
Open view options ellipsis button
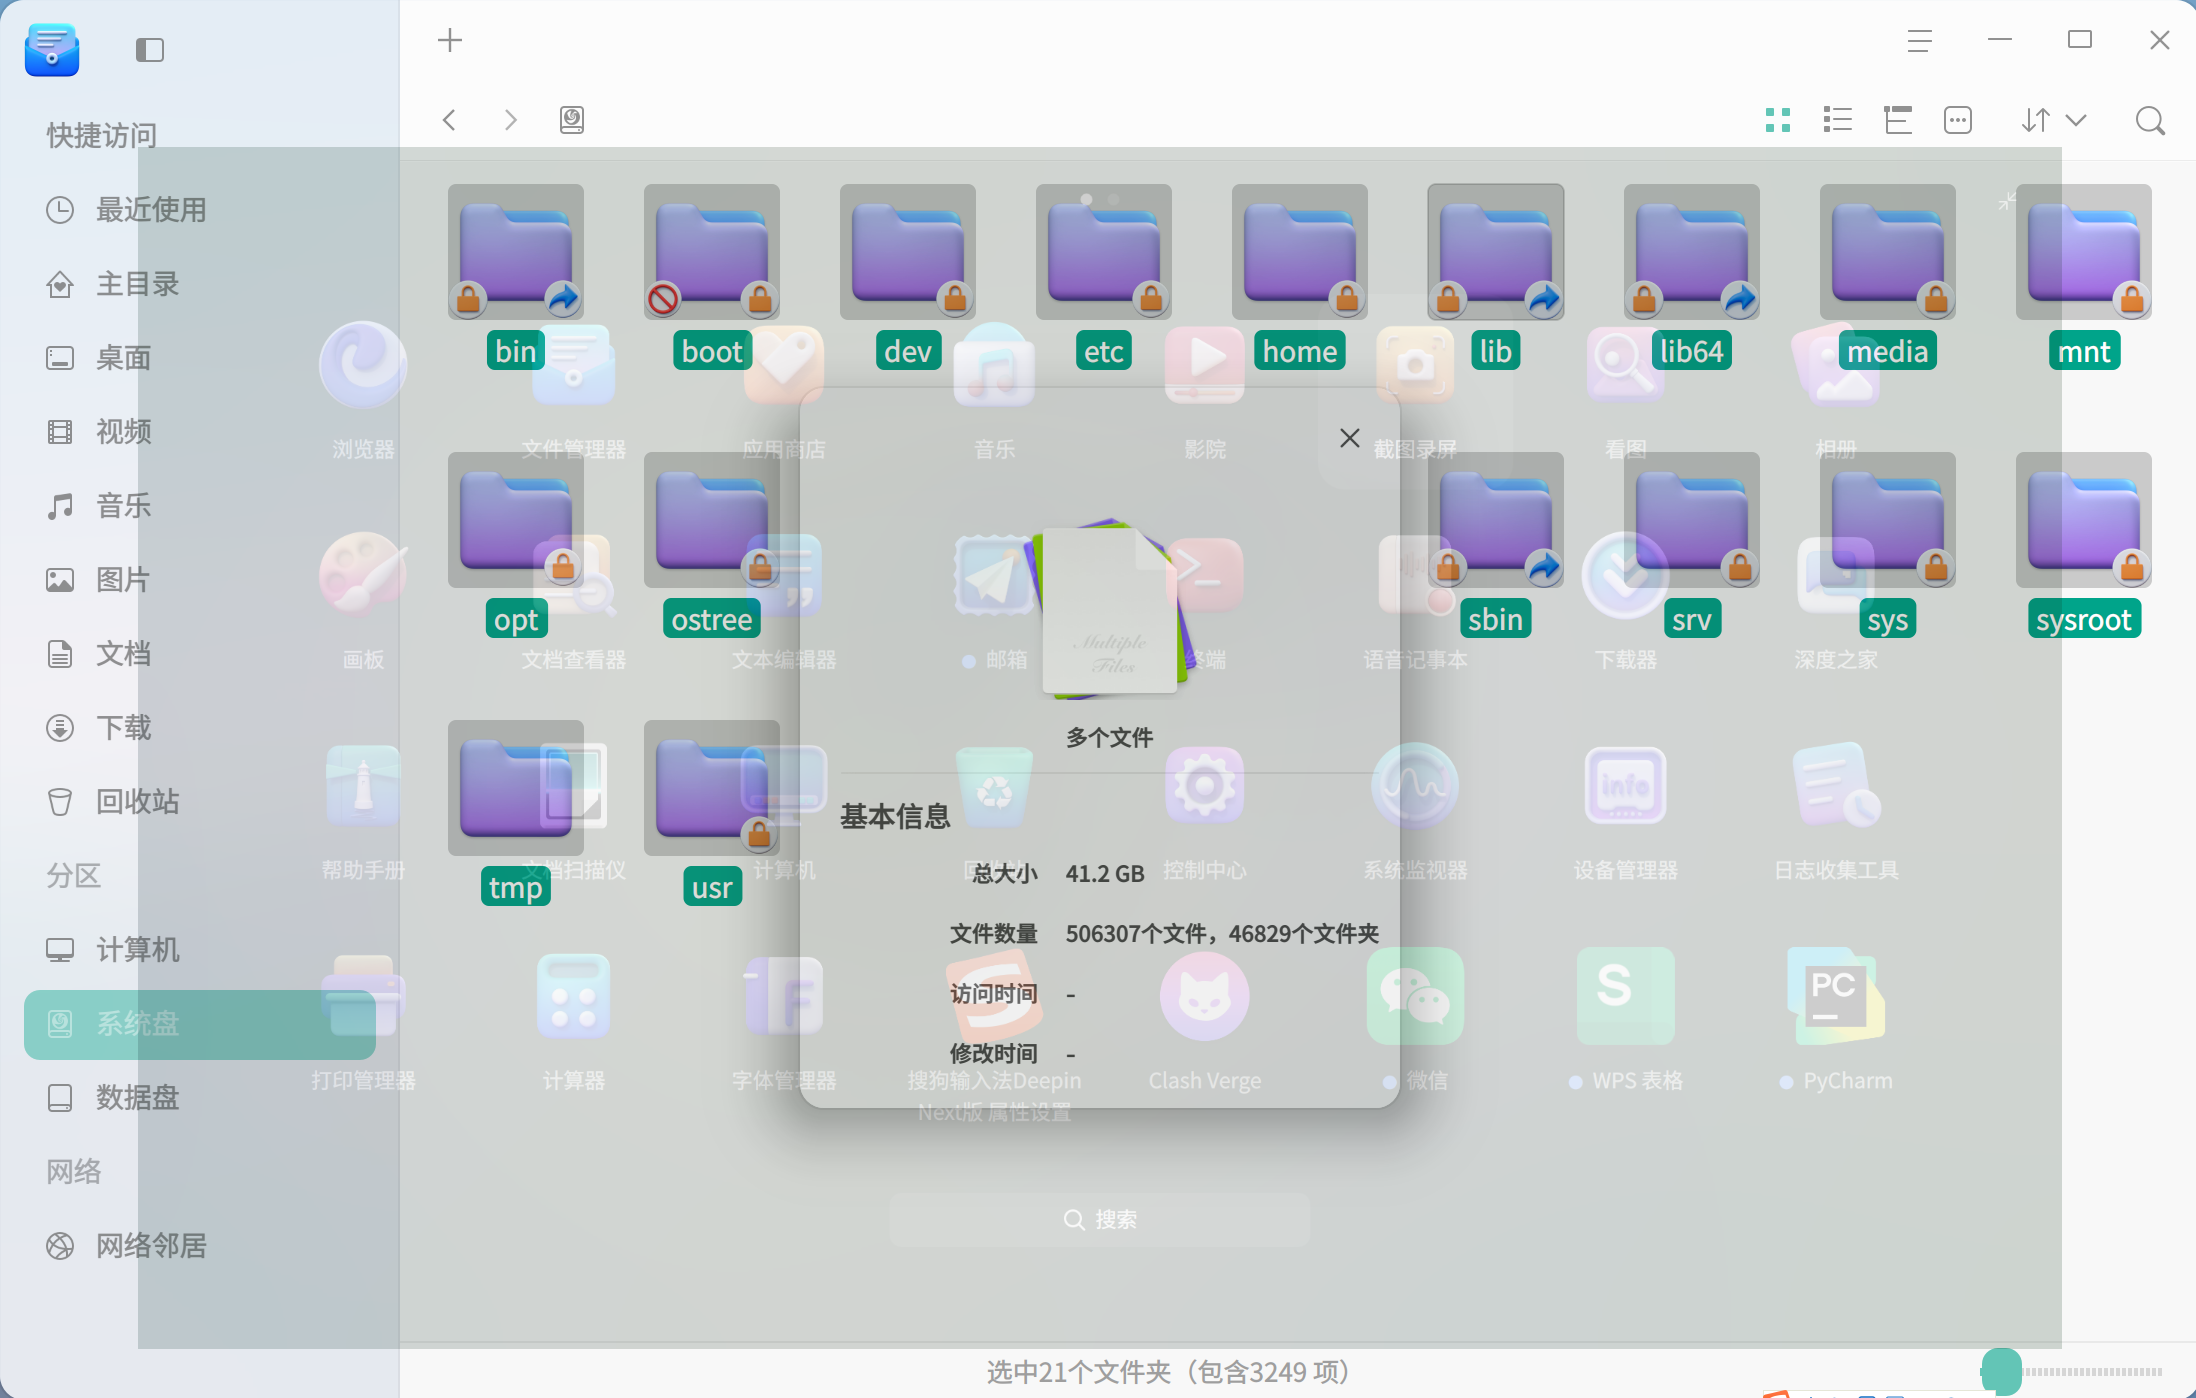(x=1958, y=120)
